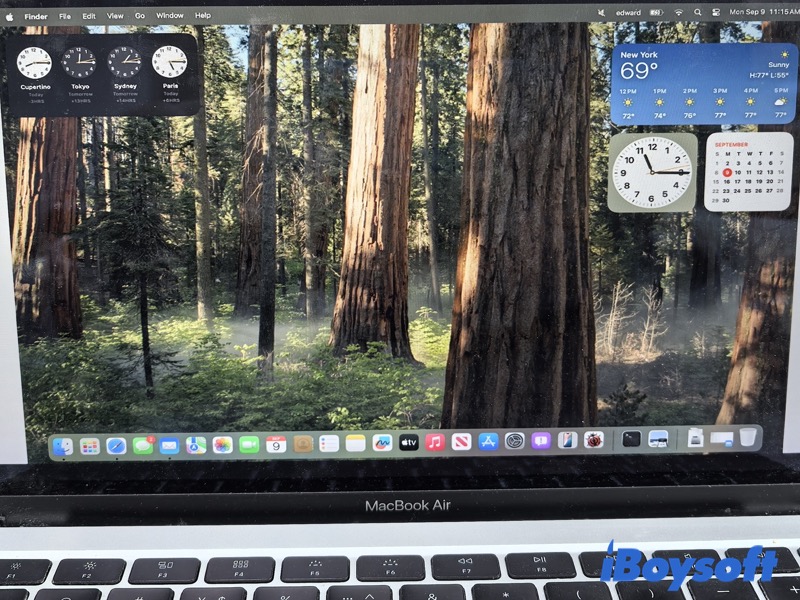The height and width of the screenshot is (600, 800).
Task: Click the Wi-Fi status icon
Action: [x=678, y=13]
